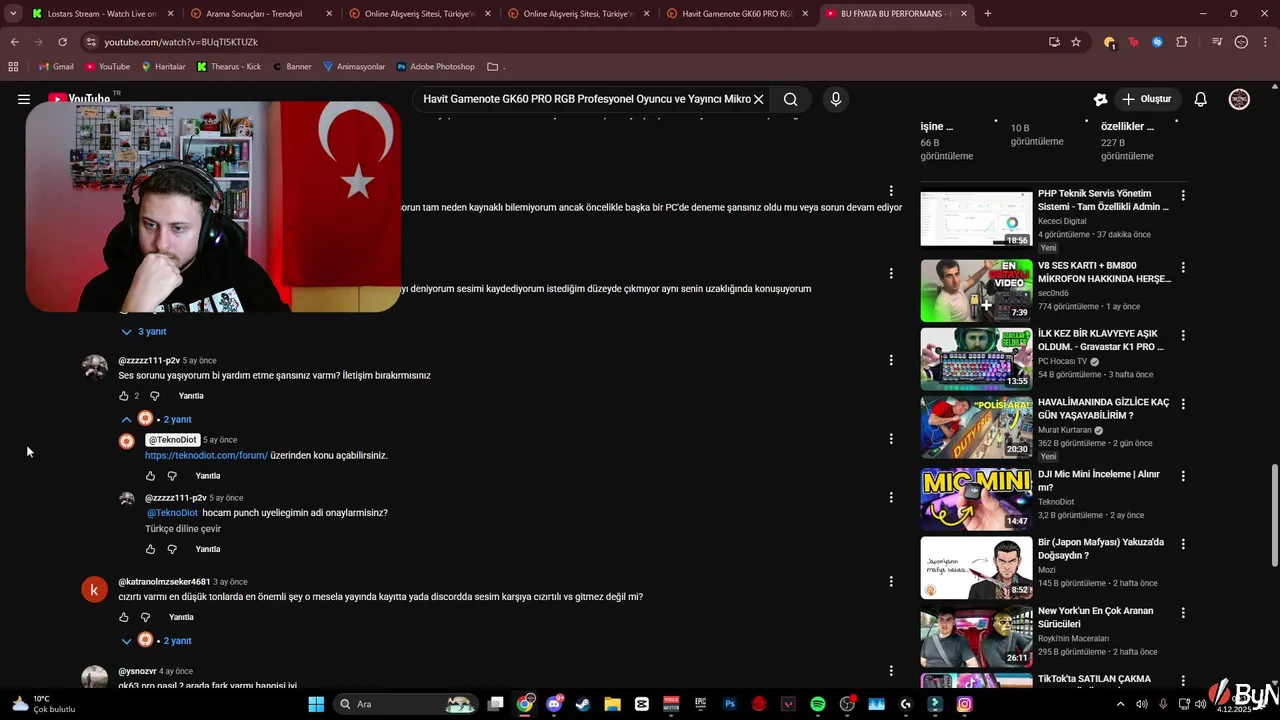Switch to Havit Gamenote GK60 PRO tab
This screenshot has height=720, width=1280.
737,14
